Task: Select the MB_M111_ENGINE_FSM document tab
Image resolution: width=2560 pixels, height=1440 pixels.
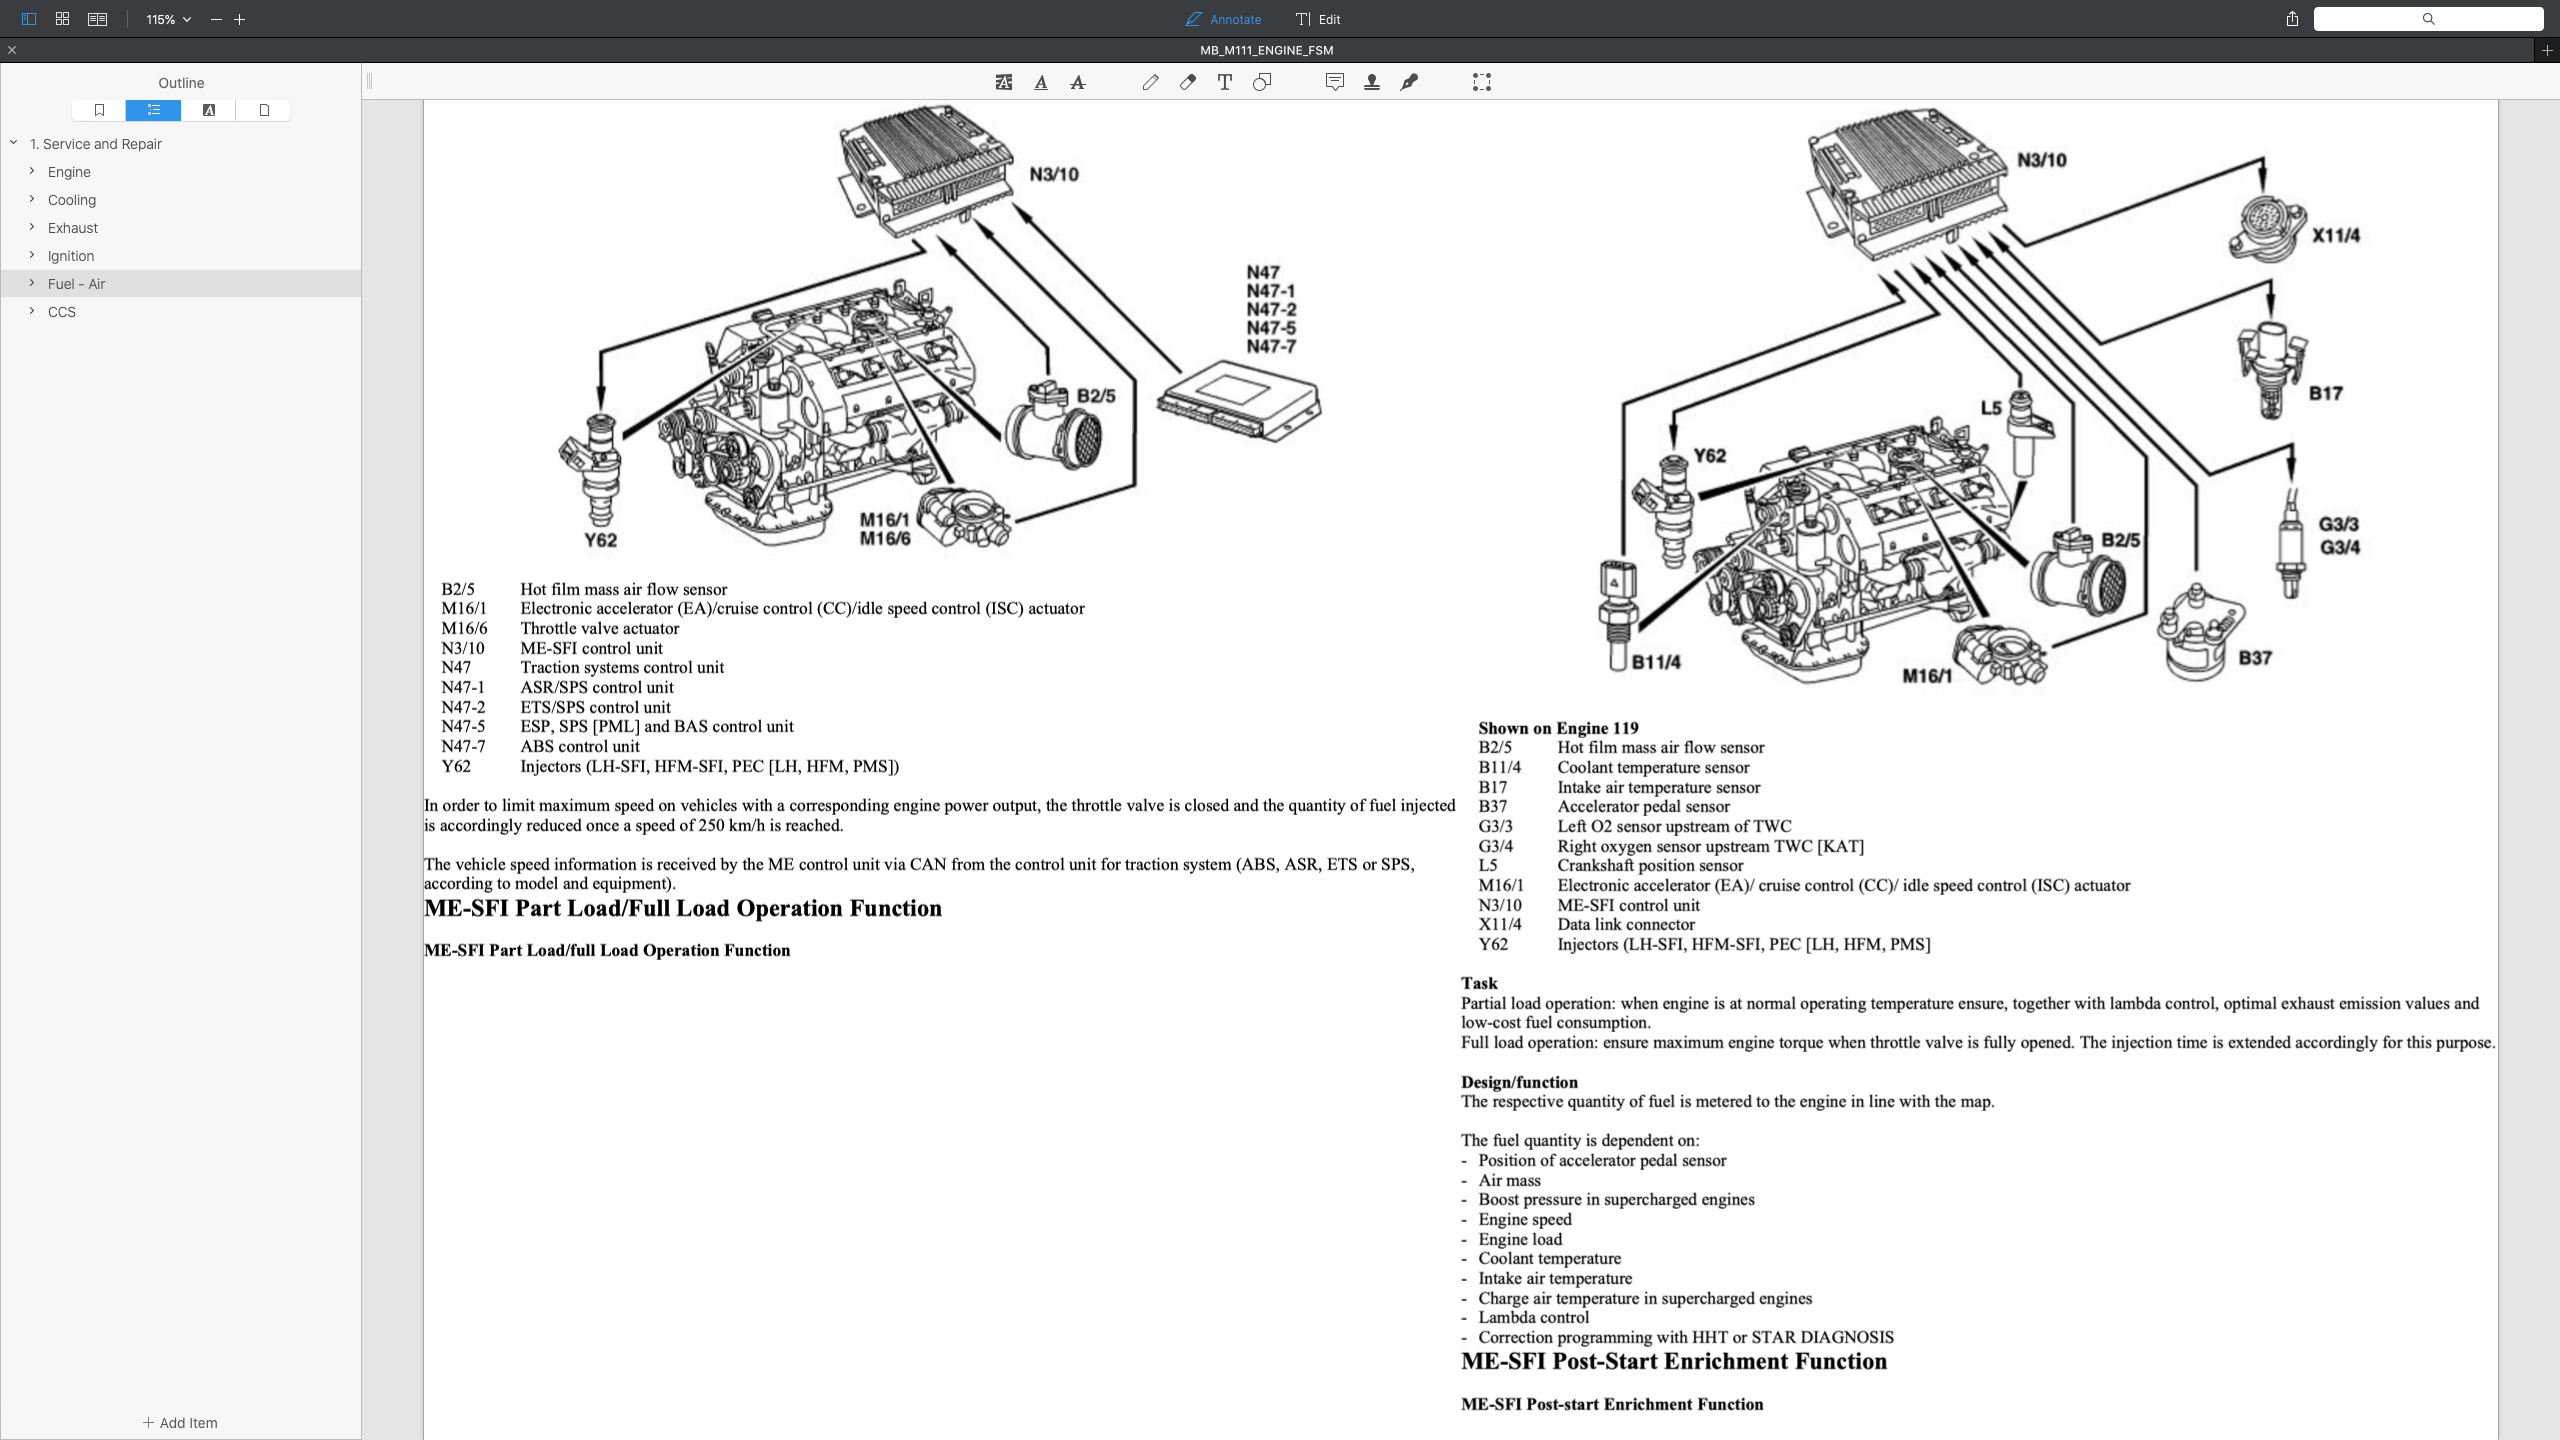Action: pos(1266,50)
